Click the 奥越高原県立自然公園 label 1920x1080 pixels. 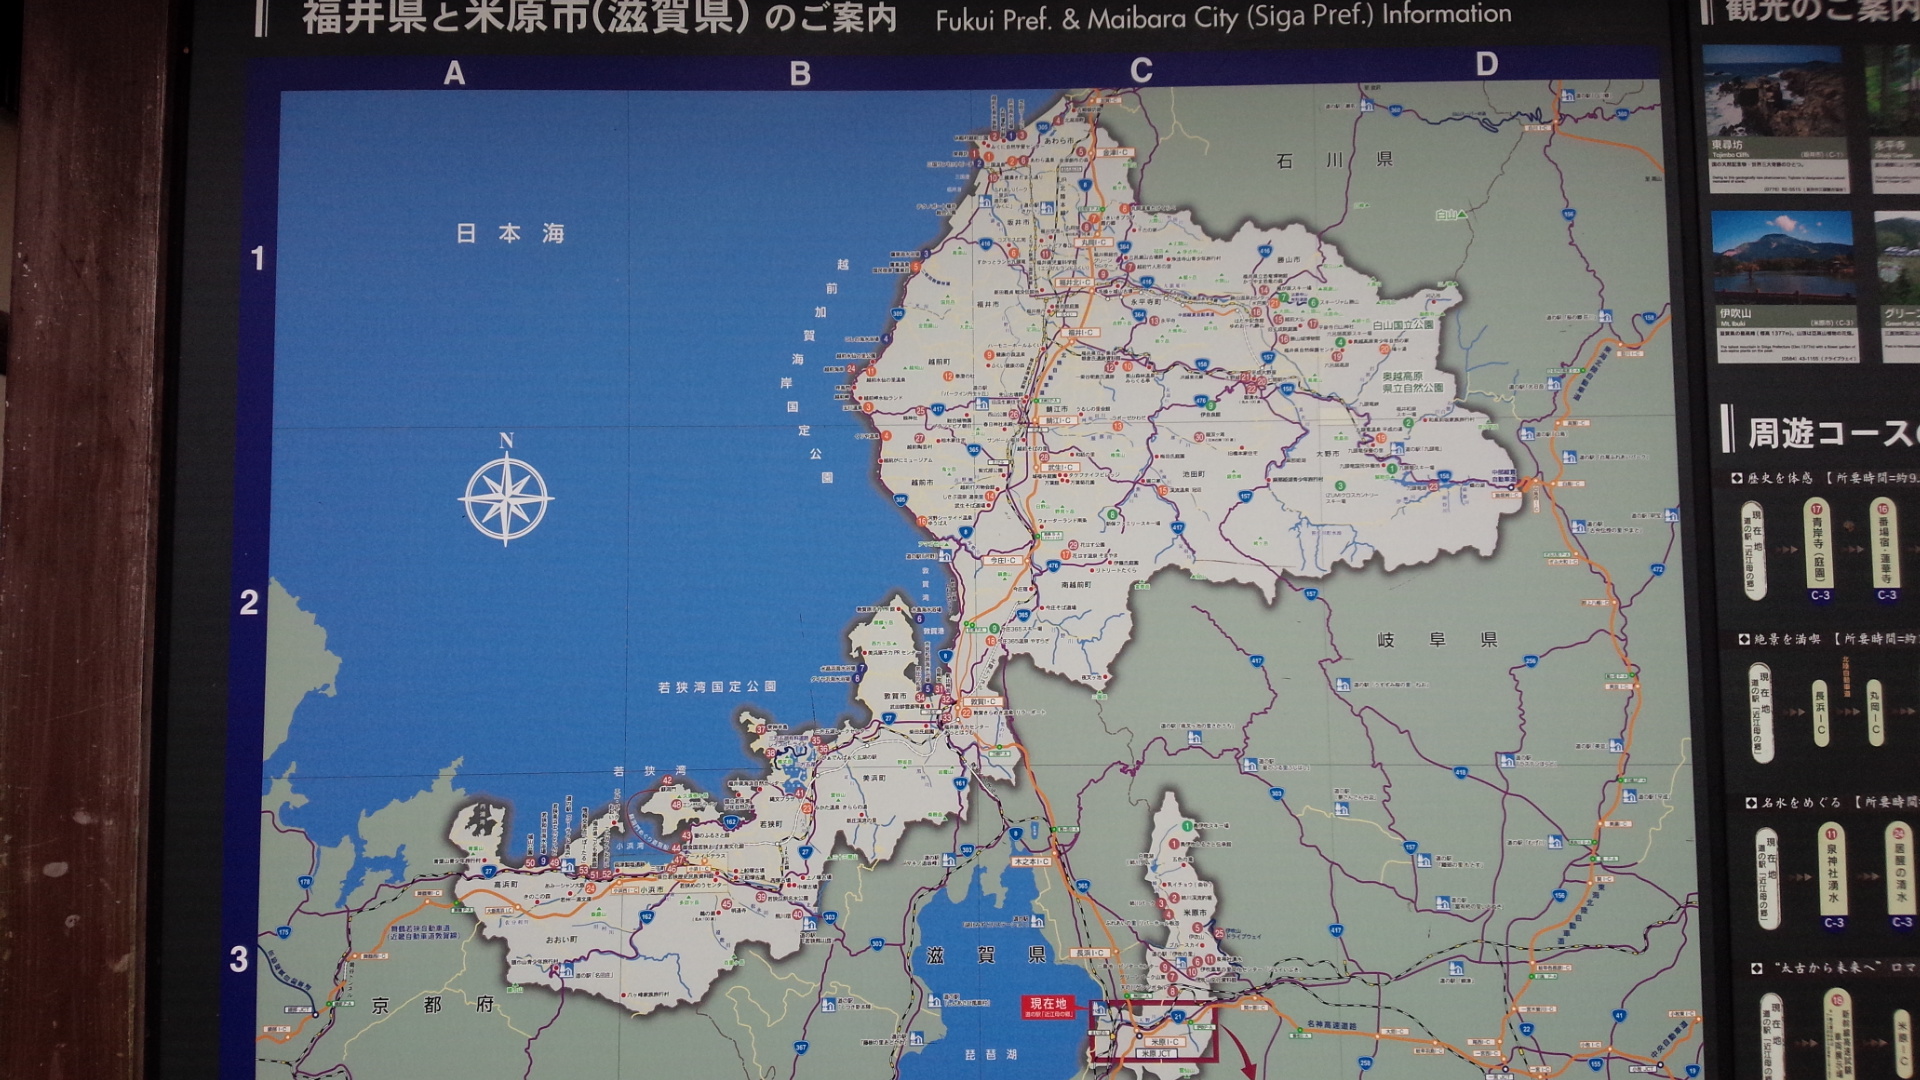[x=1413, y=382]
